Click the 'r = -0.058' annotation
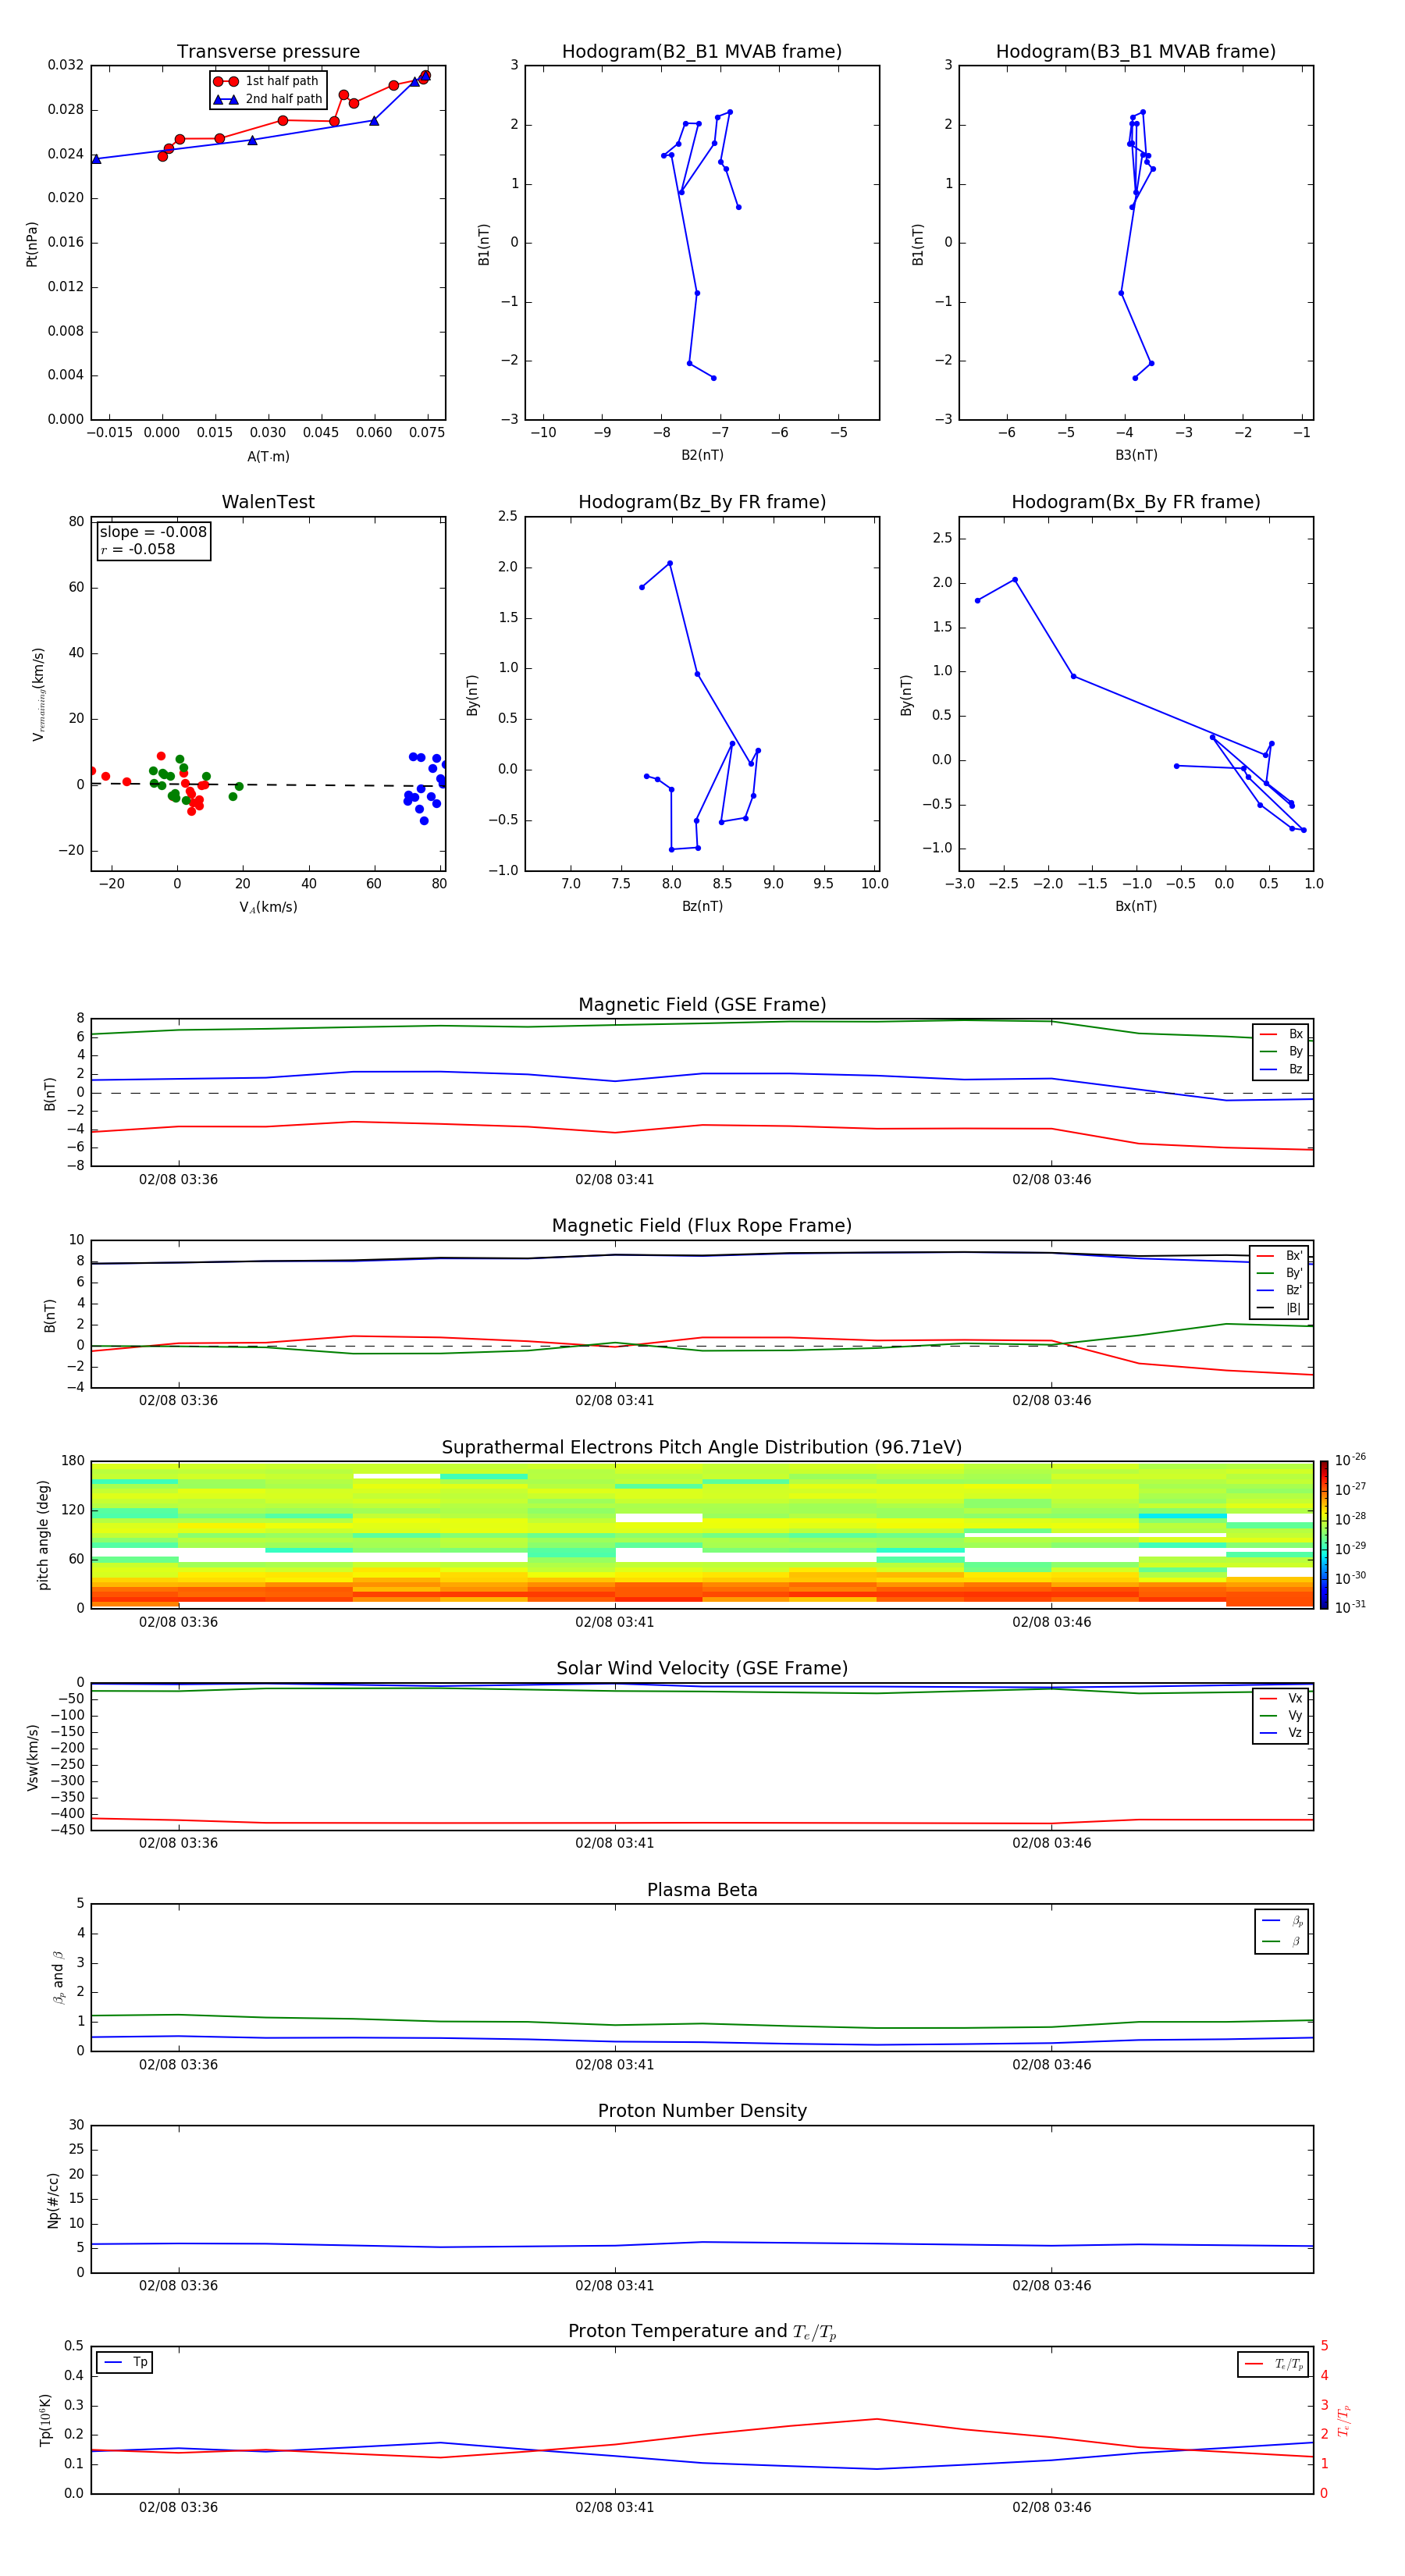1405x2576 pixels. click(138, 549)
